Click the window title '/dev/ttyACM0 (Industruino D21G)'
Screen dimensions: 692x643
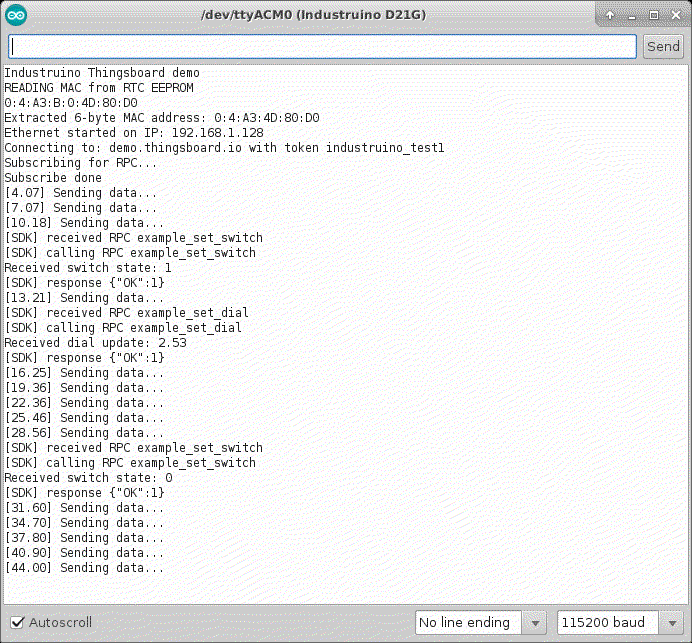302,15
